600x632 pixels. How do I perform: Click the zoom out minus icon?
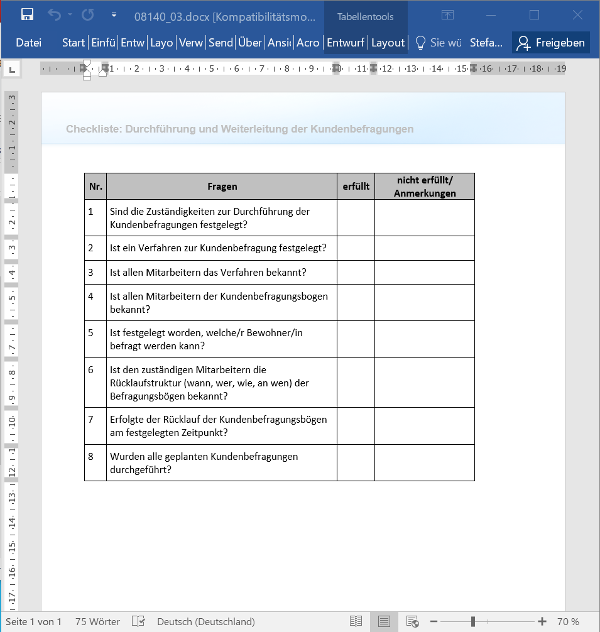[431, 621]
